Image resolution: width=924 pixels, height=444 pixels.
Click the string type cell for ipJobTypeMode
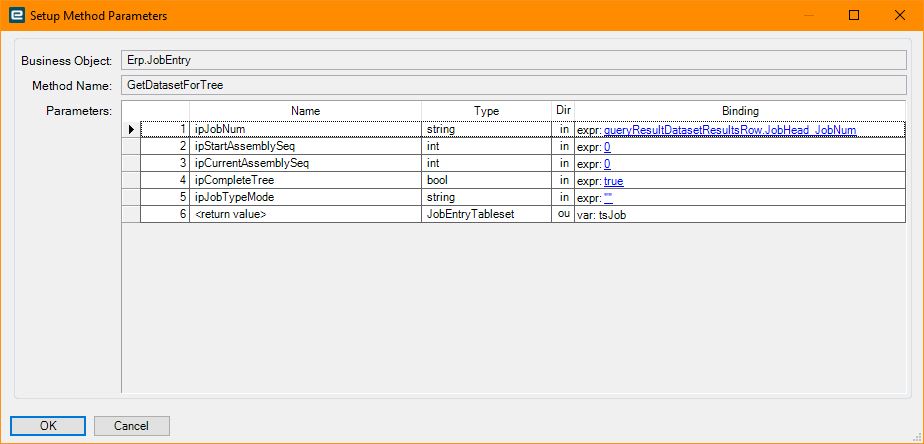(487, 198)
